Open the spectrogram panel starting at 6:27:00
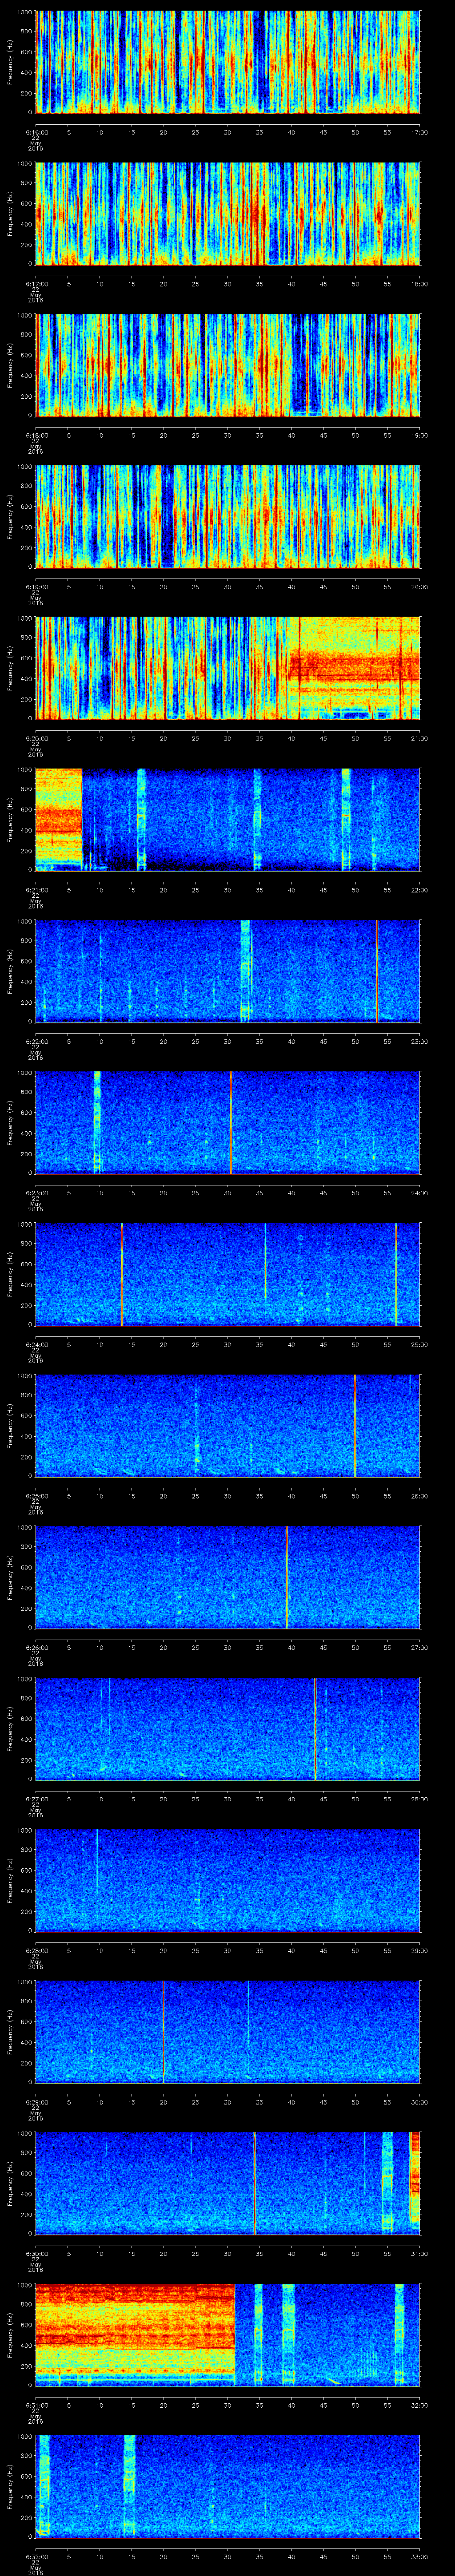The image size is (455, 2576). click(x=227, y=1729)
